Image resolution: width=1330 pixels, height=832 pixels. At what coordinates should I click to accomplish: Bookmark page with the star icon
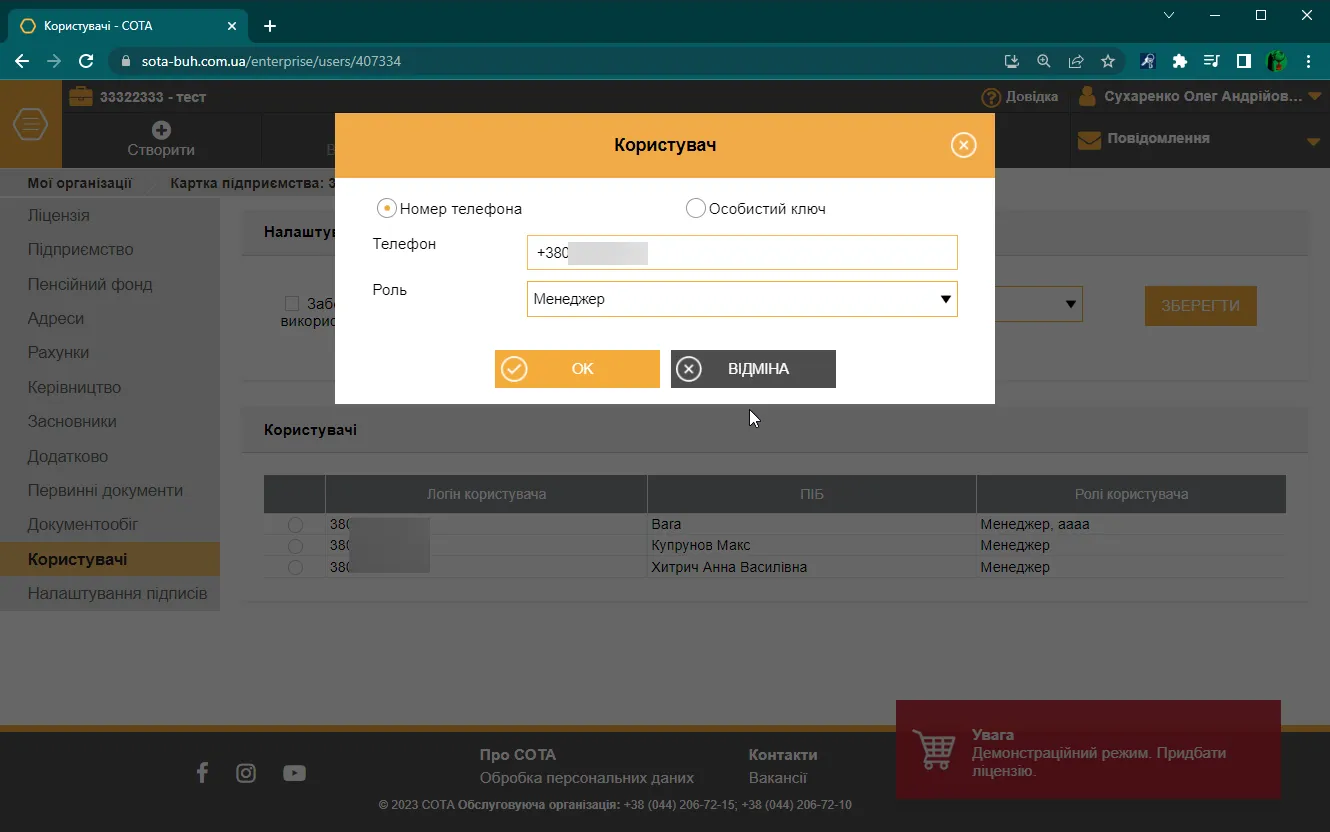click(1108, 61)
